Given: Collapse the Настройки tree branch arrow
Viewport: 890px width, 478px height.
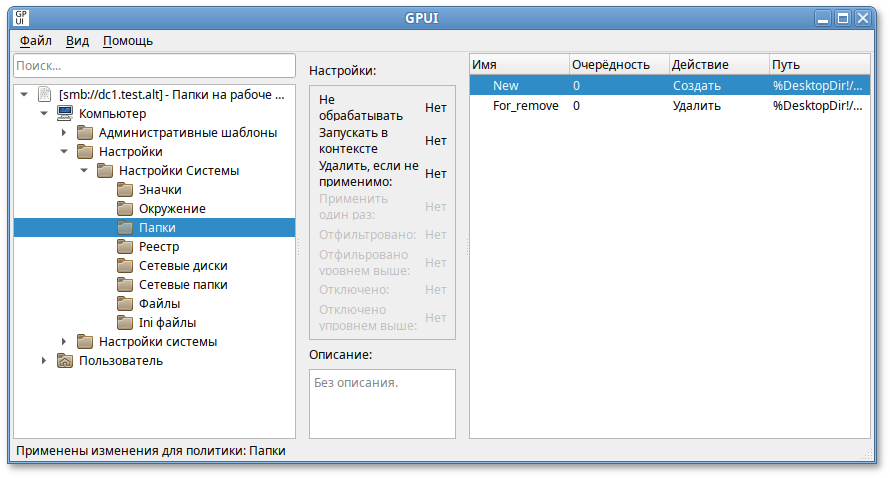Looking at the screenshot, I should click(64, 152).
